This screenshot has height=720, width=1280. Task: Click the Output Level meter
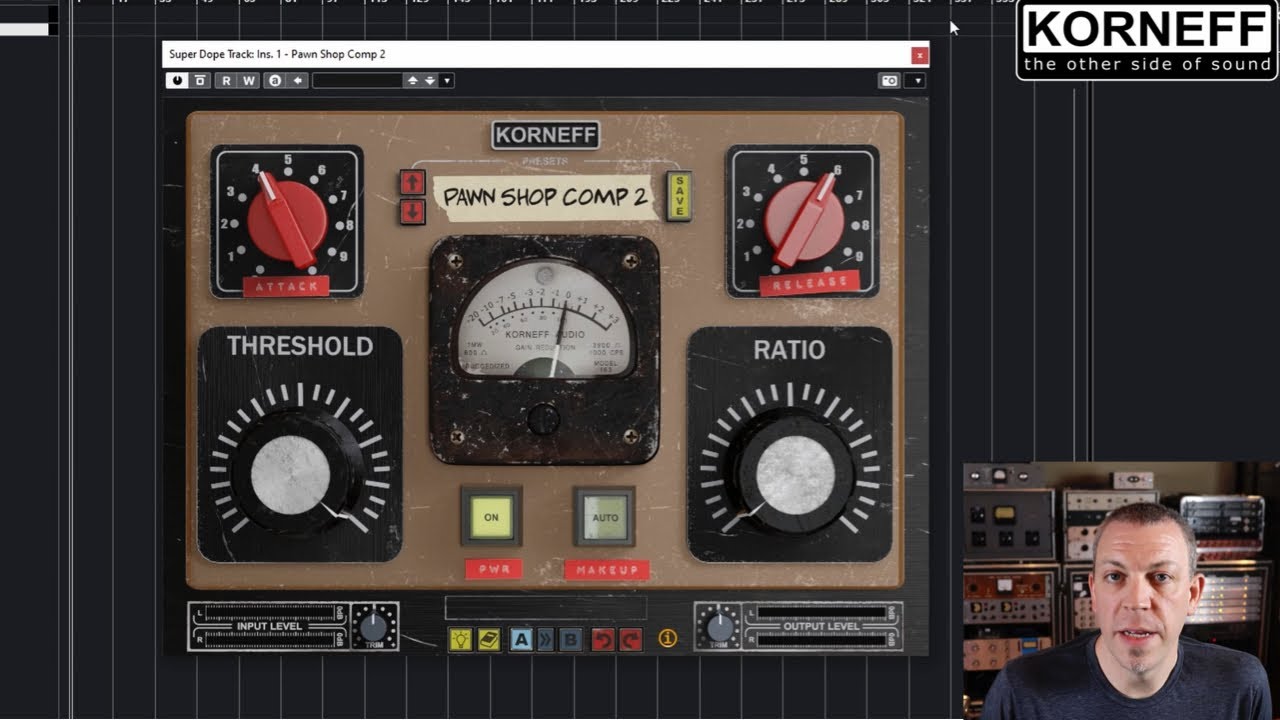821,626
